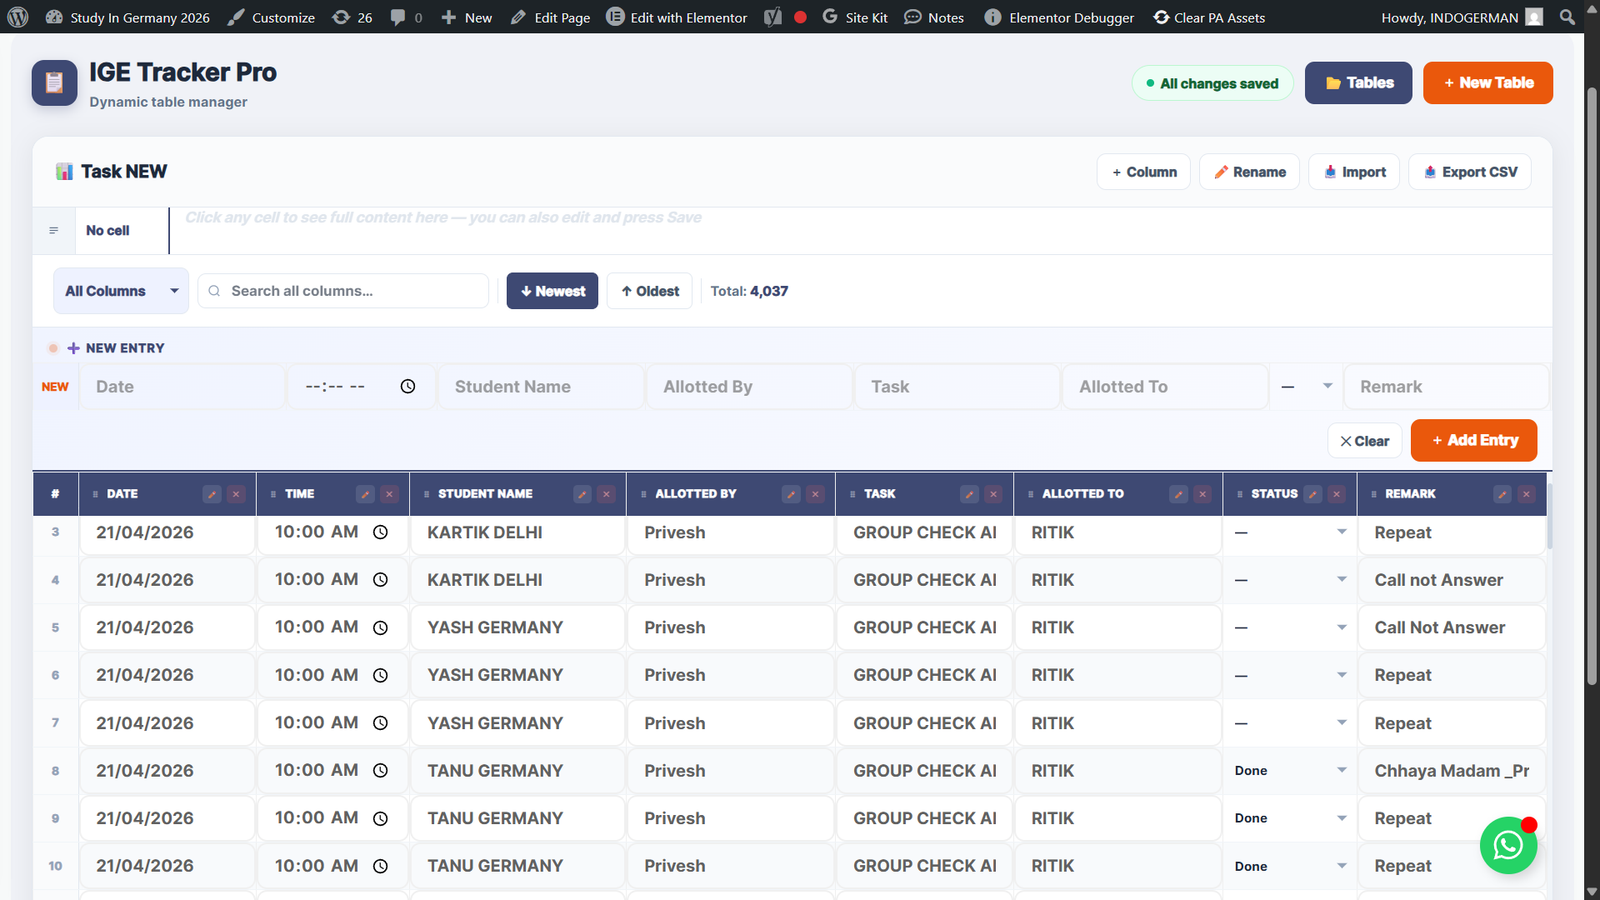Viewport: 1600px width, 900px height.
Task: Click the pencil icon on REMARK column header
Action: (1502, 493)
